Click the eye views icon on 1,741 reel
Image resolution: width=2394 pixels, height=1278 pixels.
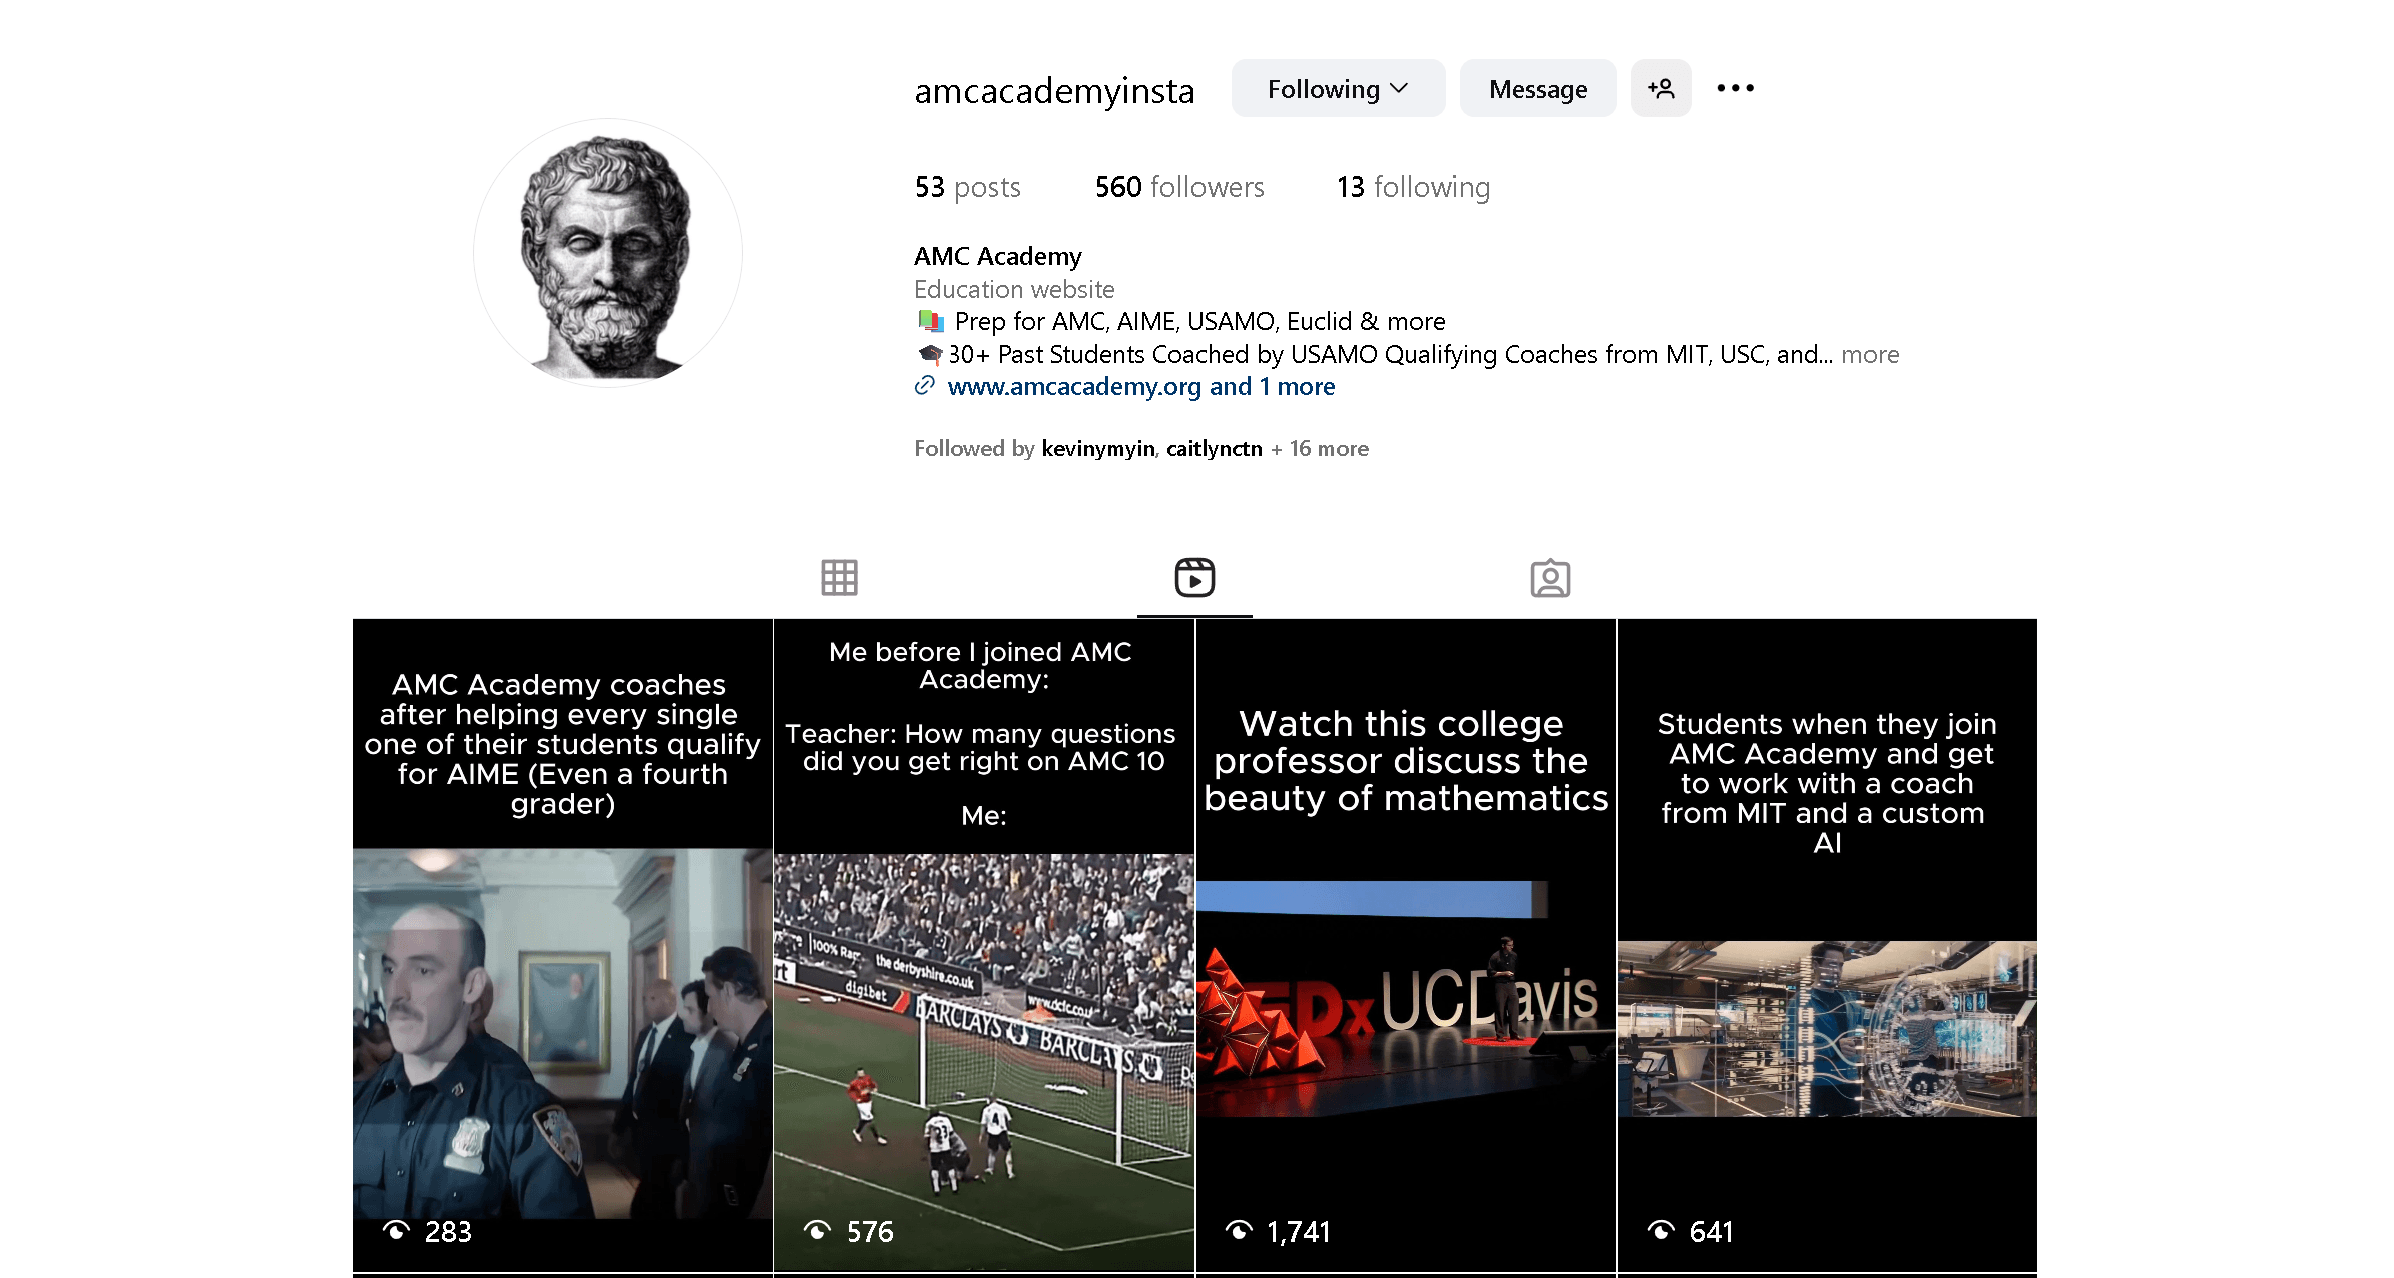click(1239, 1231)
